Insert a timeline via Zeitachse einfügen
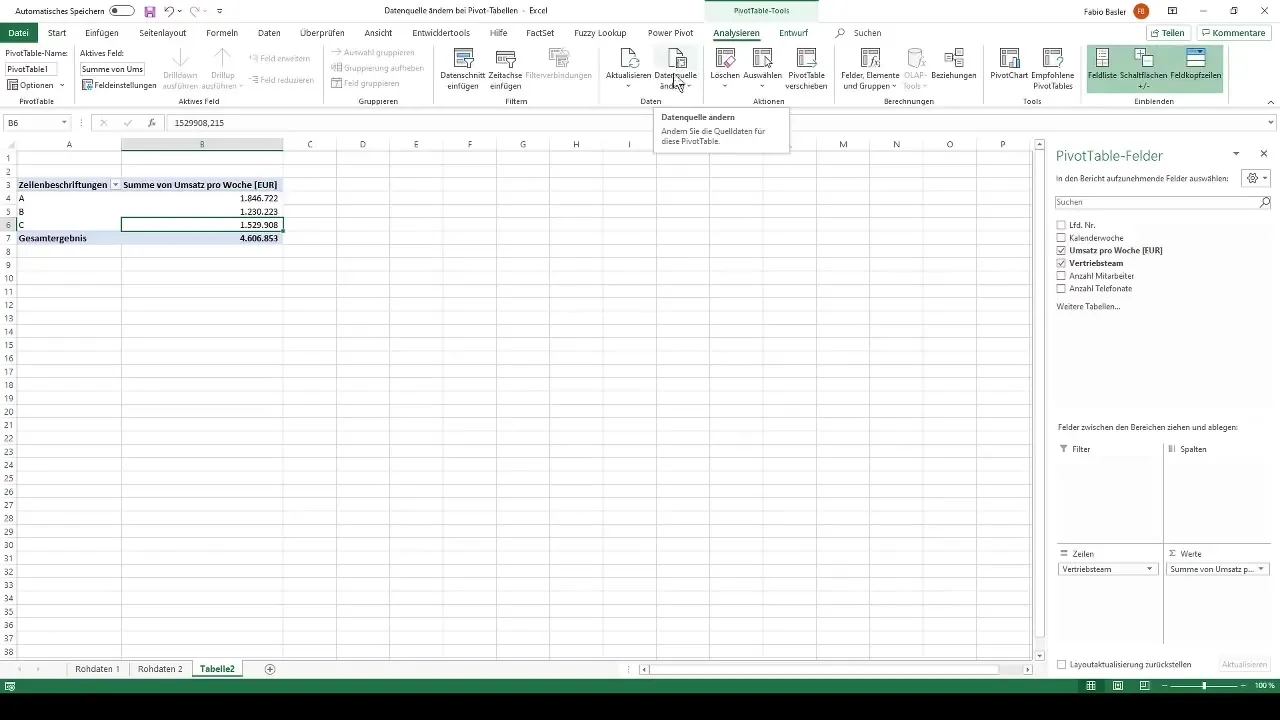1280x720 pixels. point(506,69)
